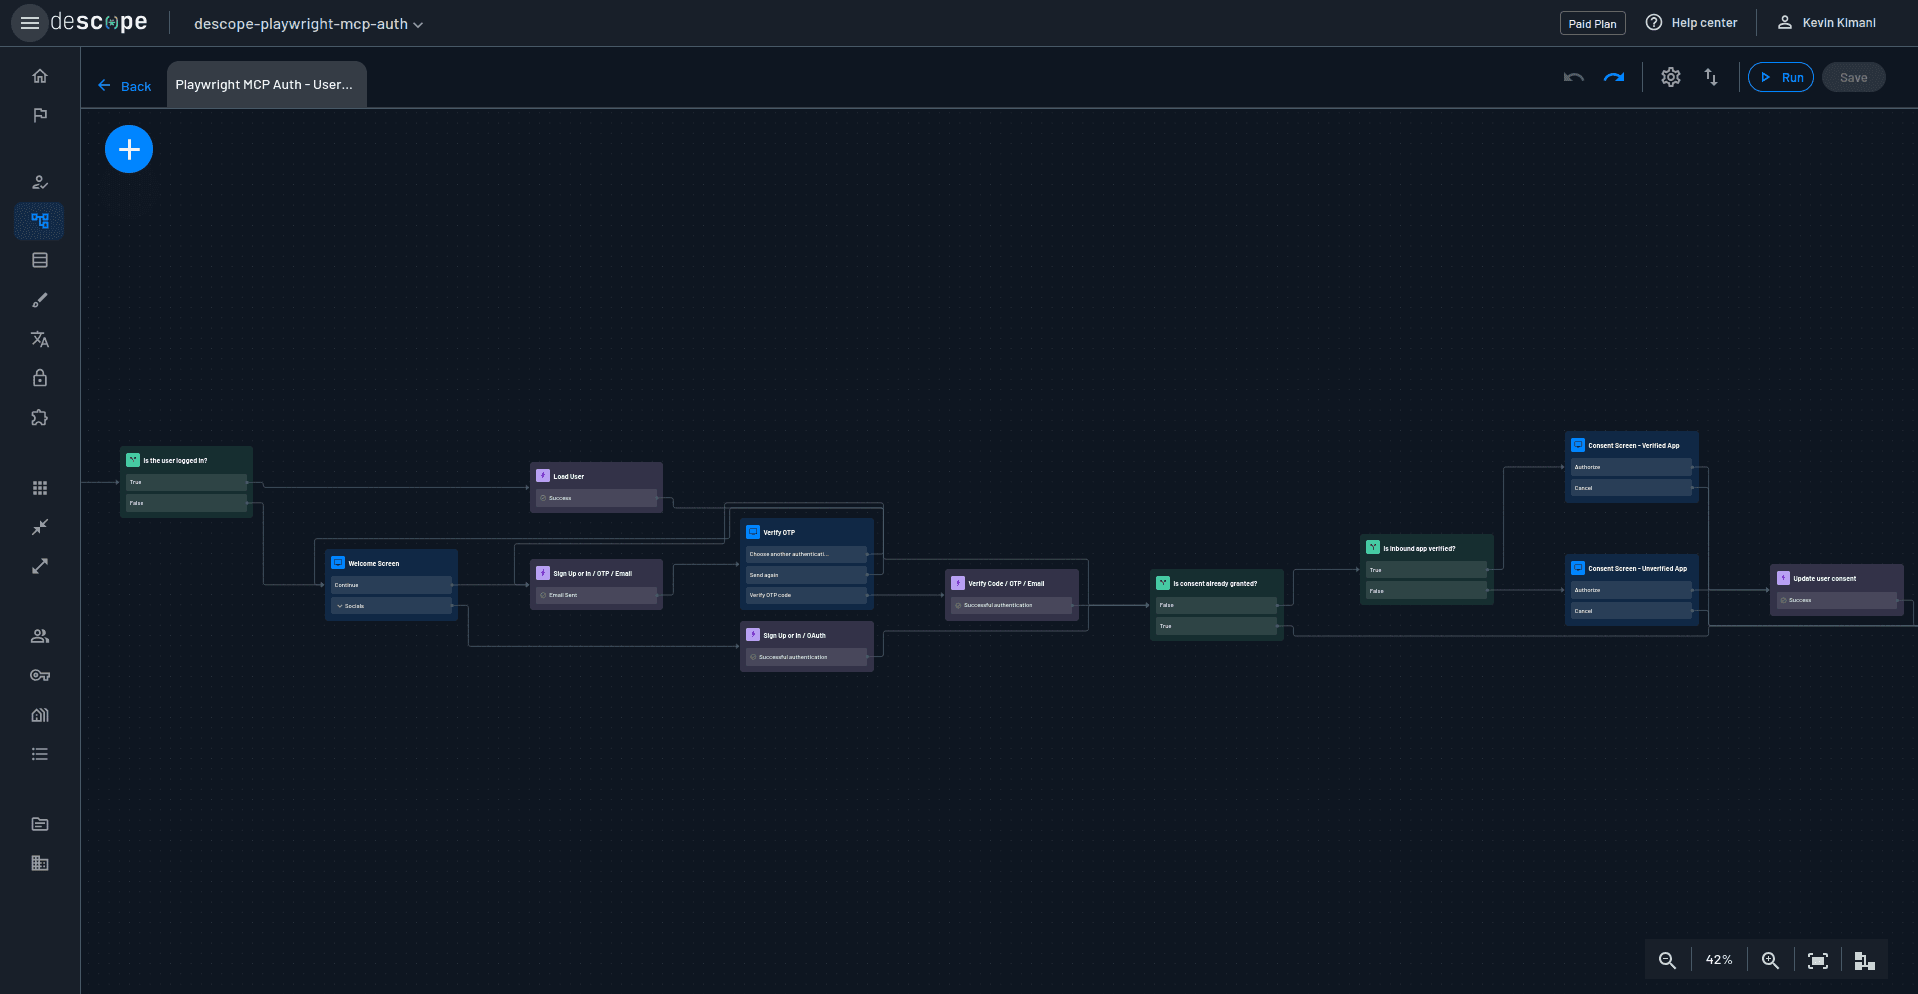The height and width of the screenshot is (994, 1918).
Task: Open the Styles brush icon
Action: tap(40, 300)
